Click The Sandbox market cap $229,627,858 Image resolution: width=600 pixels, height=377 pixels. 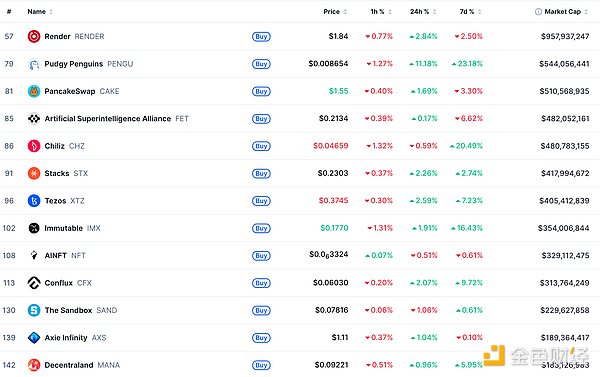pyautogui.click(x=564, y=310)
